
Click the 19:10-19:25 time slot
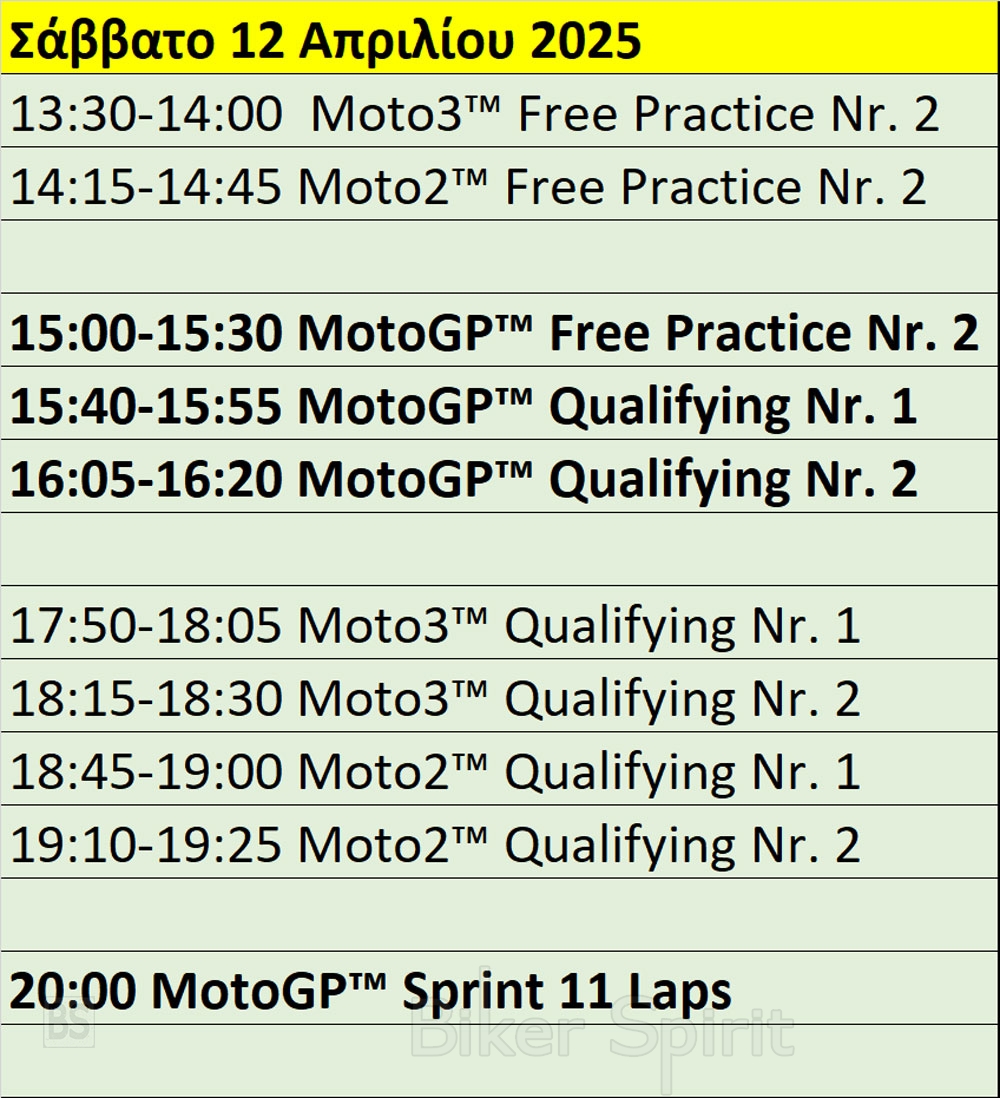tap(147, 846)
